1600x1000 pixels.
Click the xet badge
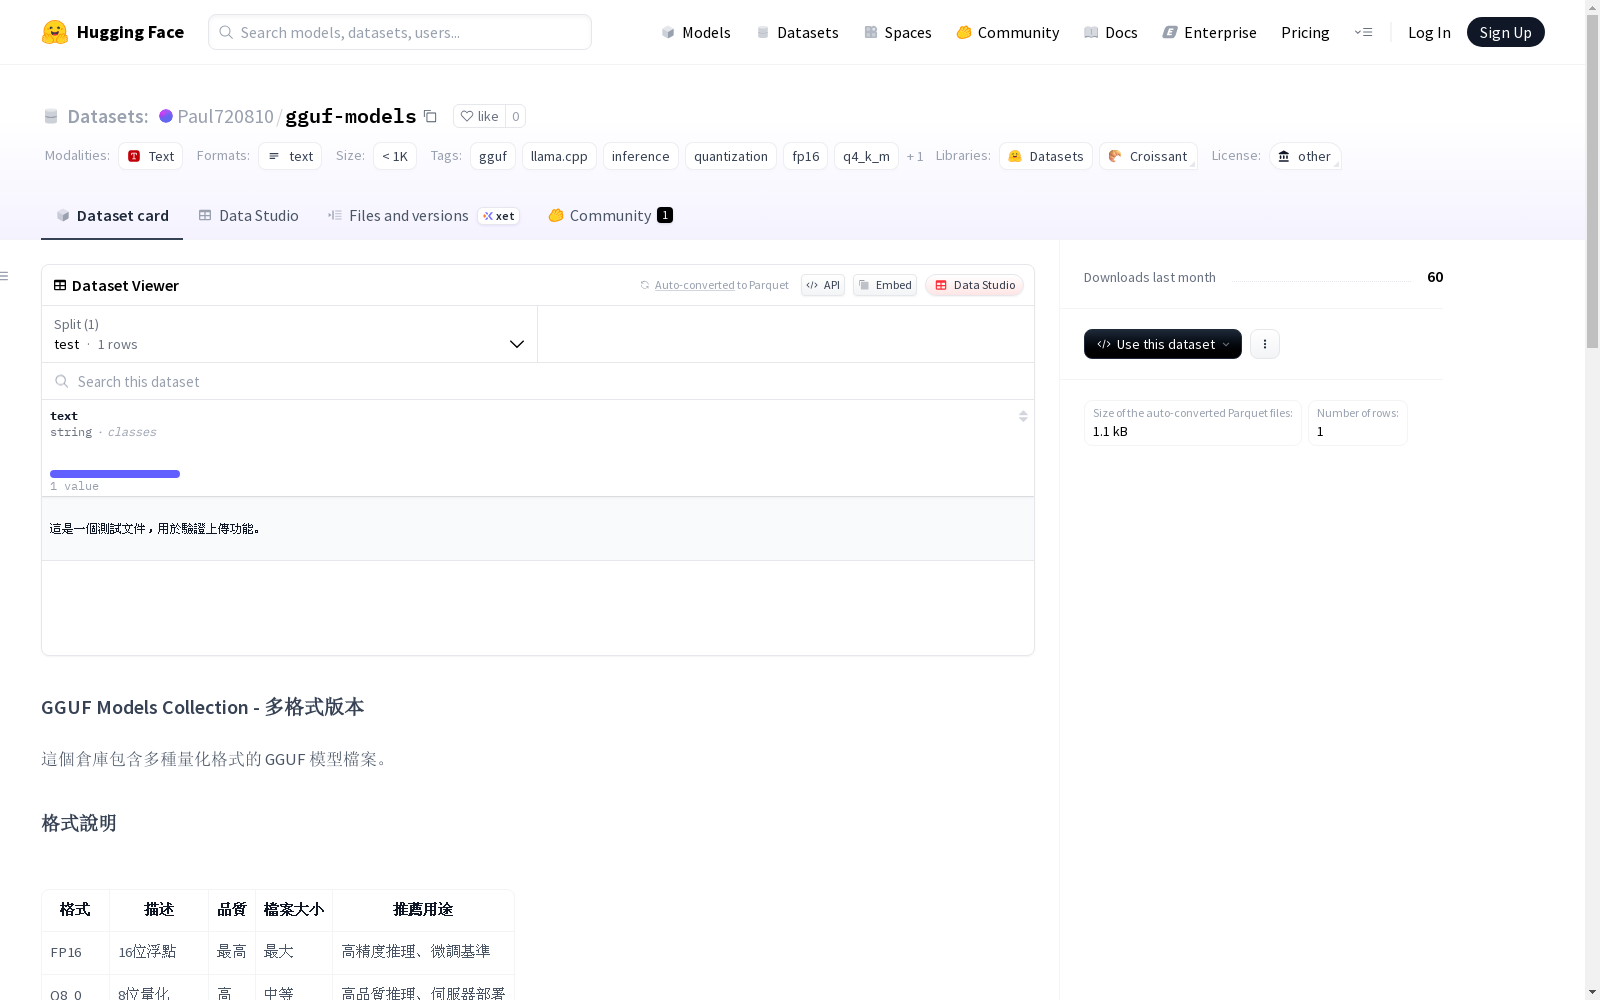click(x=498, y=216)
